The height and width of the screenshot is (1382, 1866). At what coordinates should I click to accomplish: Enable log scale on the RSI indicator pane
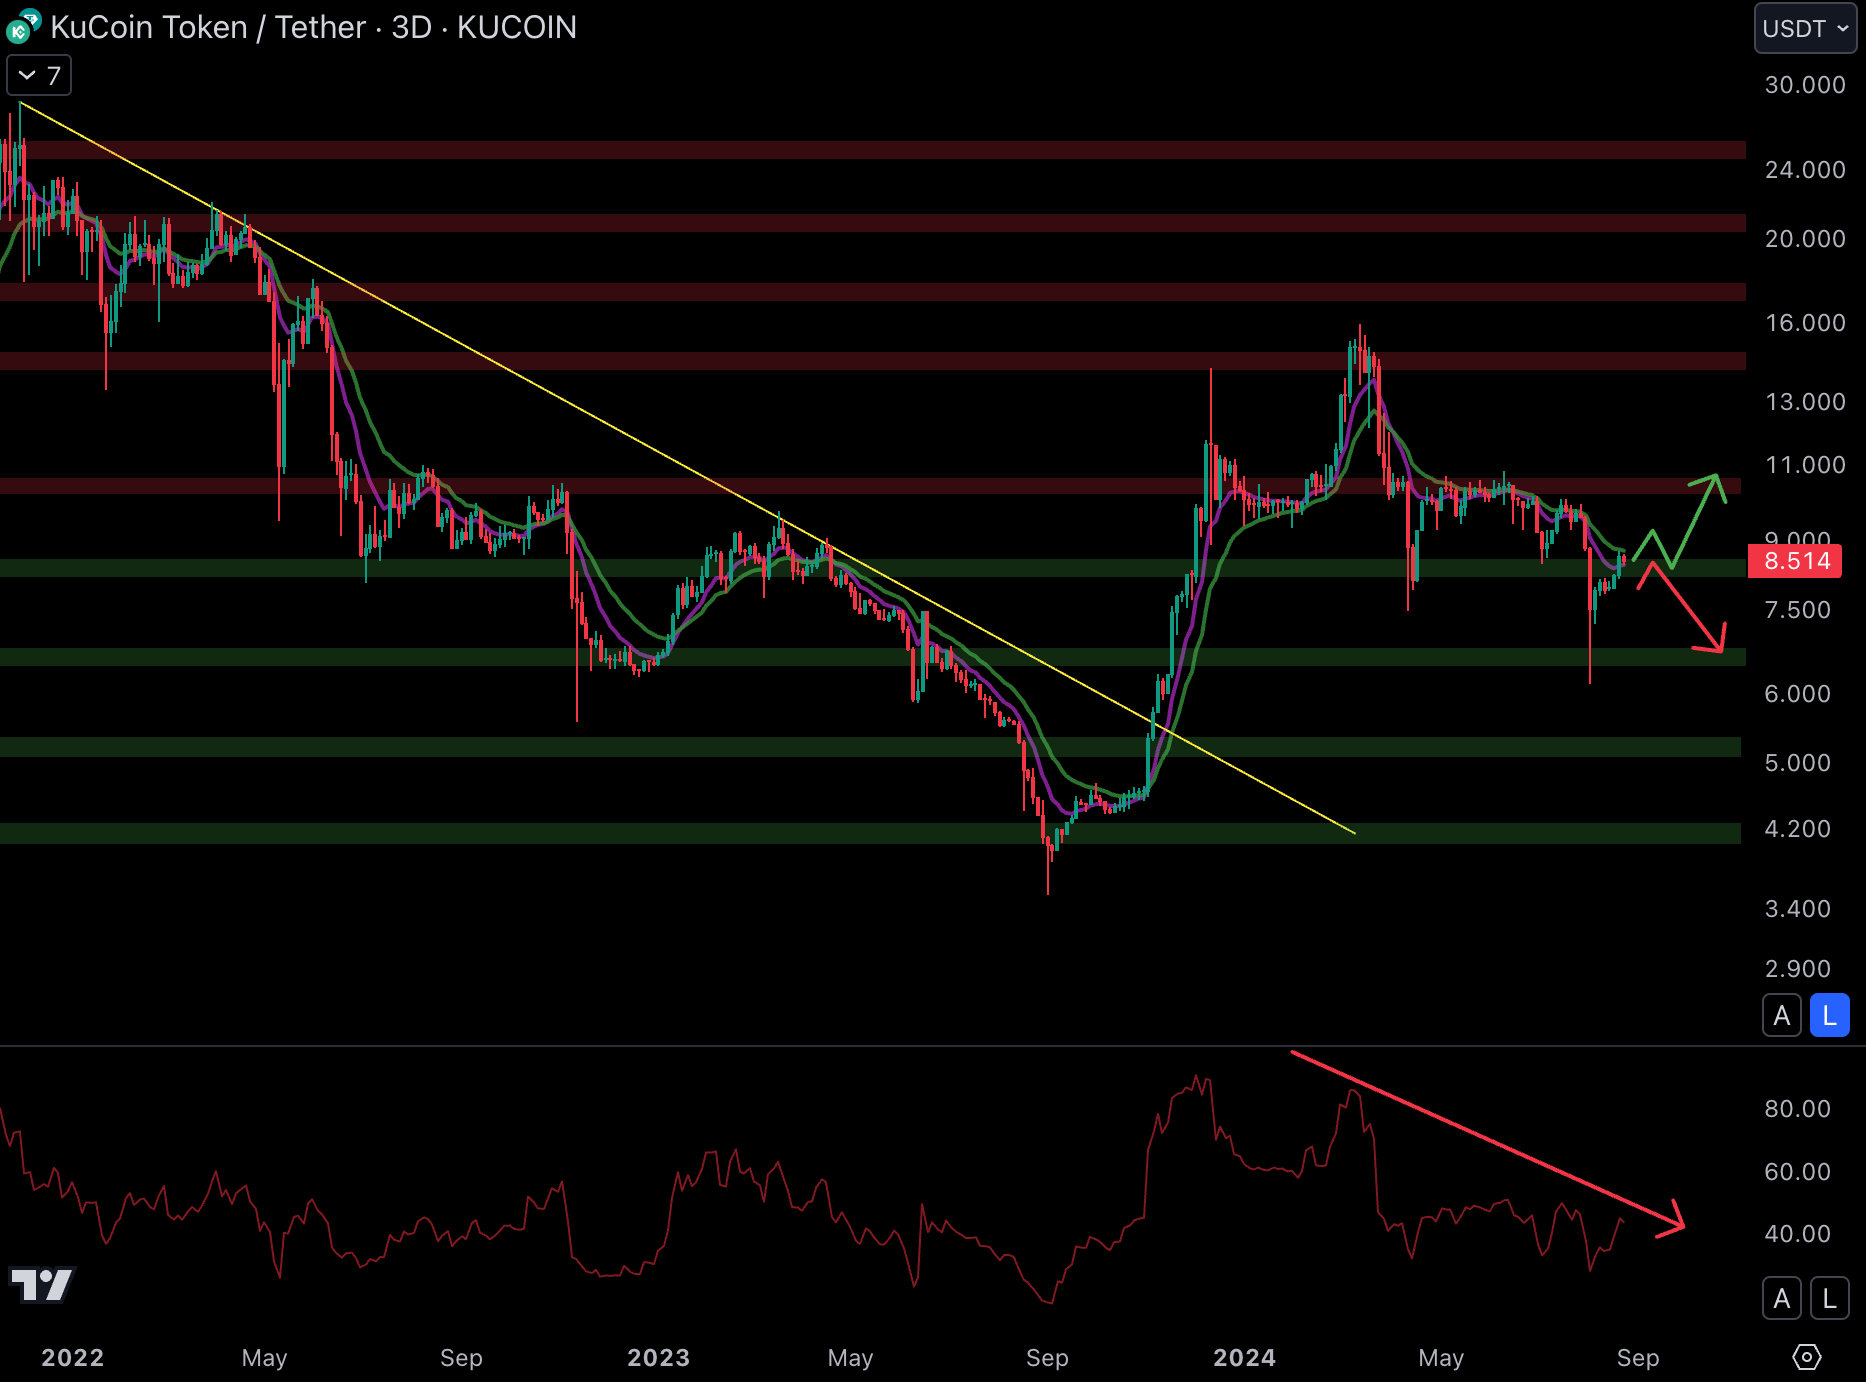click(x=1829, y=1298)
